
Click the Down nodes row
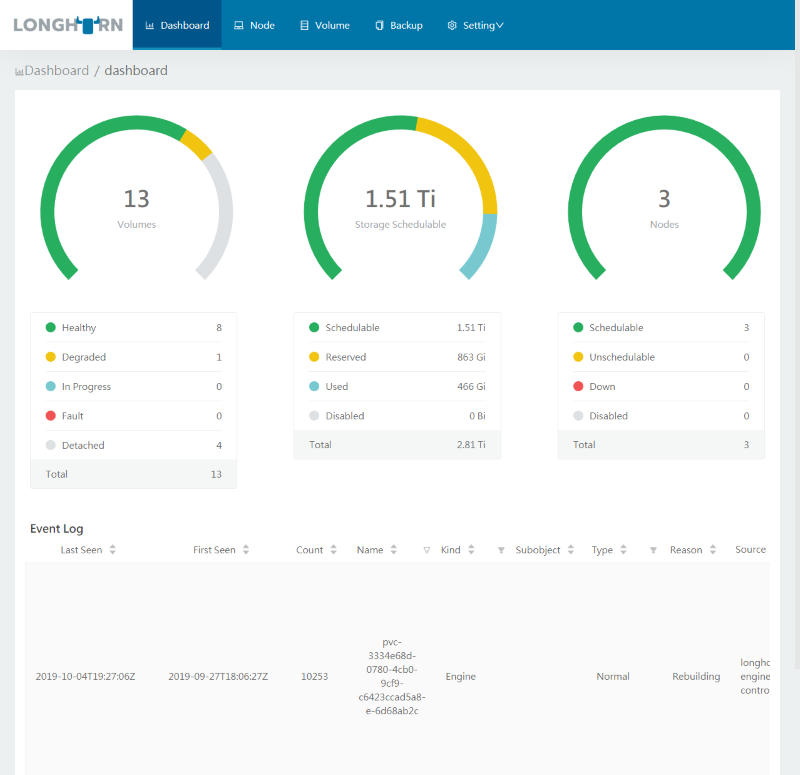661,387
